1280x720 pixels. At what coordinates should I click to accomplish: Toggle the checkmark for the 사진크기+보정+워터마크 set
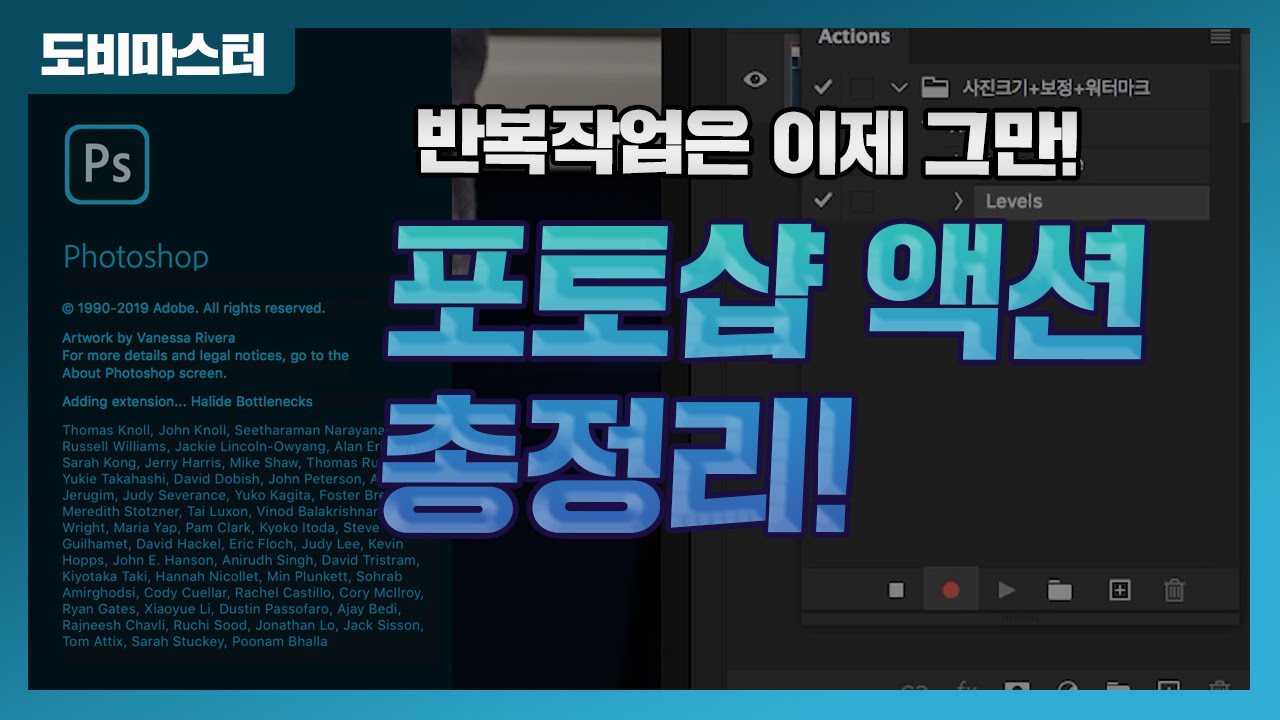click(823, 87)
